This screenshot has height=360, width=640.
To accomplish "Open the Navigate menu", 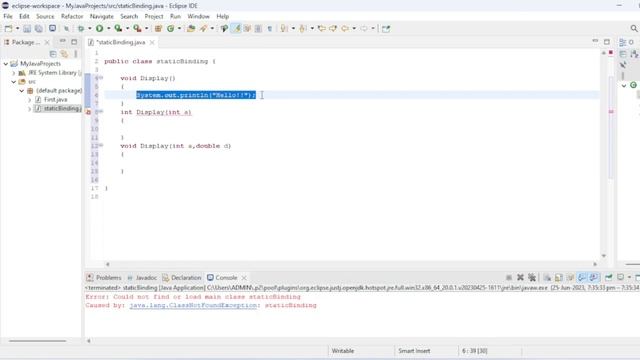I will coord(102,16).
